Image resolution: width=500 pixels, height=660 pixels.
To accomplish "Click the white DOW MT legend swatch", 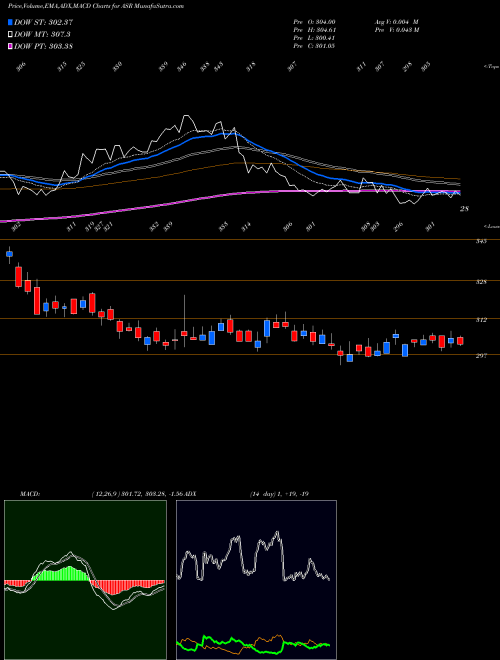I will coord(11,34).
